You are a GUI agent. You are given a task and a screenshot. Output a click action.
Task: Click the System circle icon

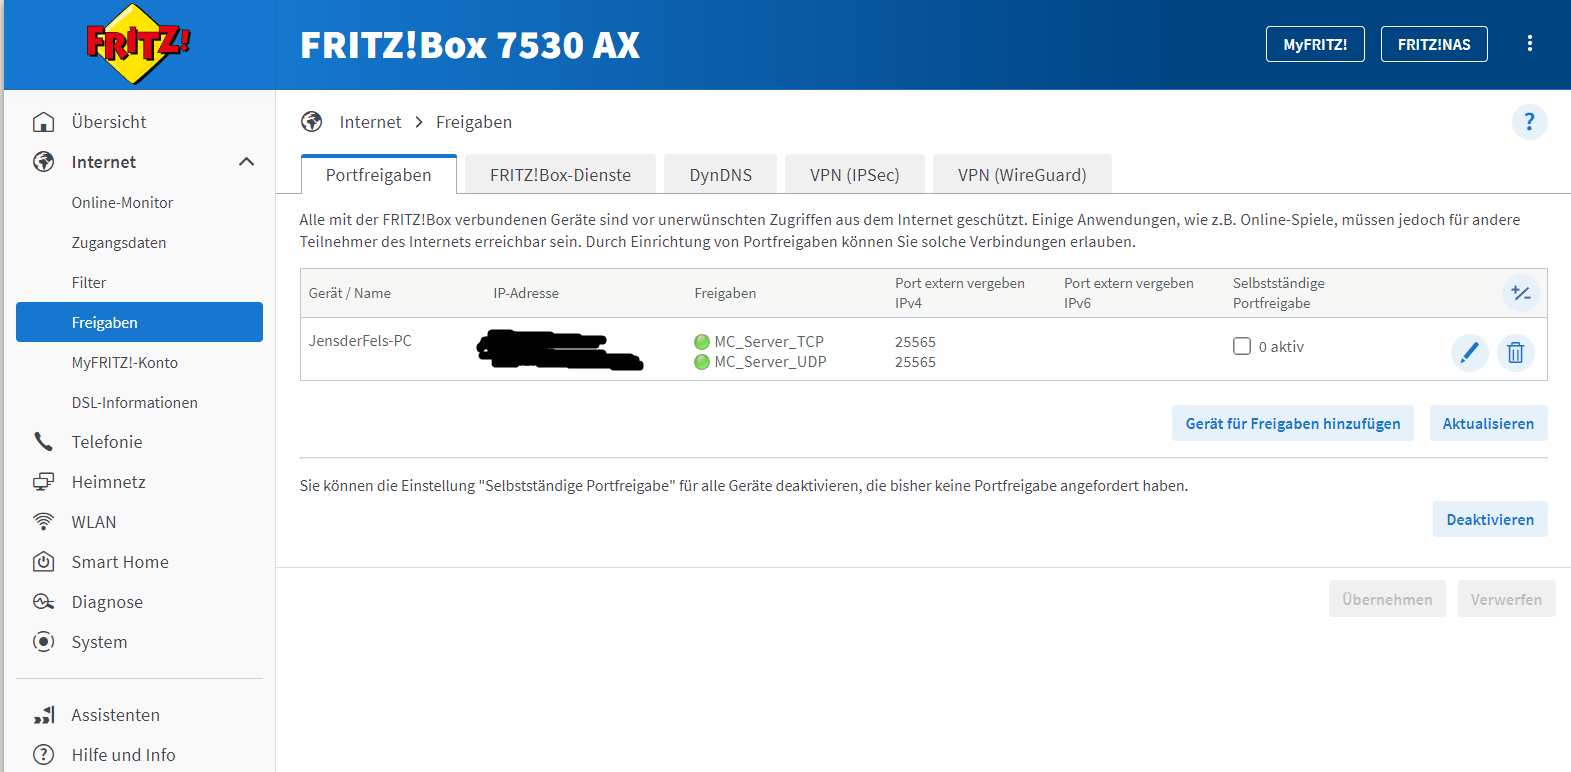click(x=44, y=642)
